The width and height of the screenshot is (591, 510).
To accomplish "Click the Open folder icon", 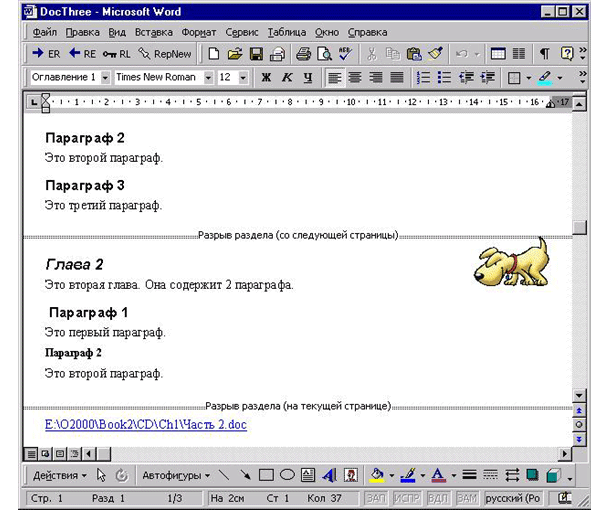I will (x=235, y=54).
